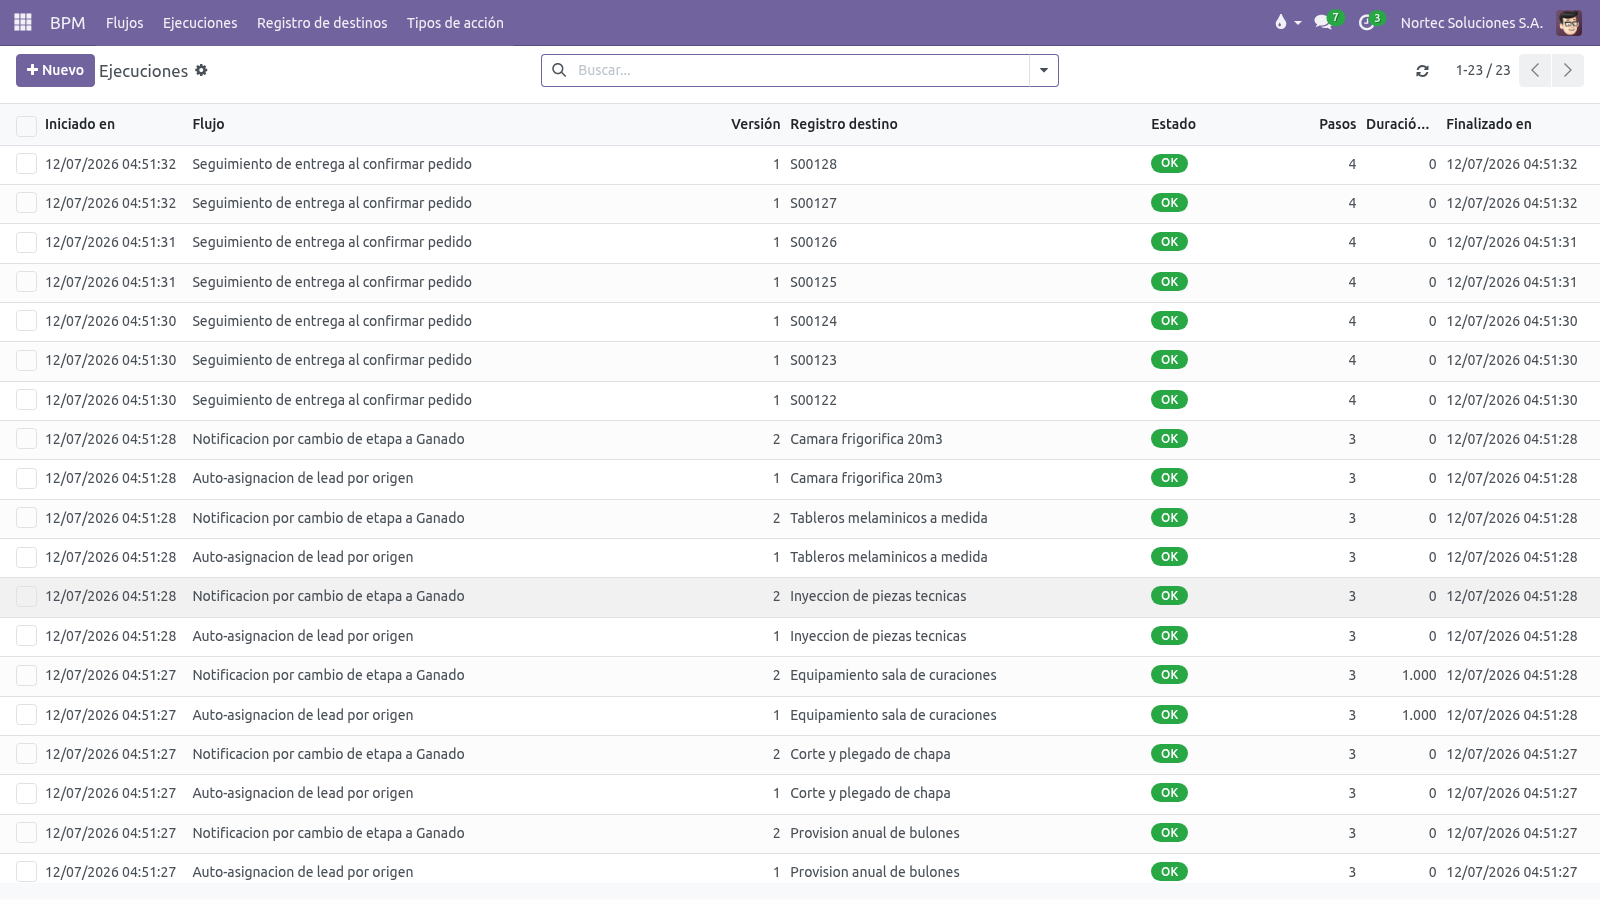Open the apps grid menu icon
The image size is (1600, 900).
23,22
